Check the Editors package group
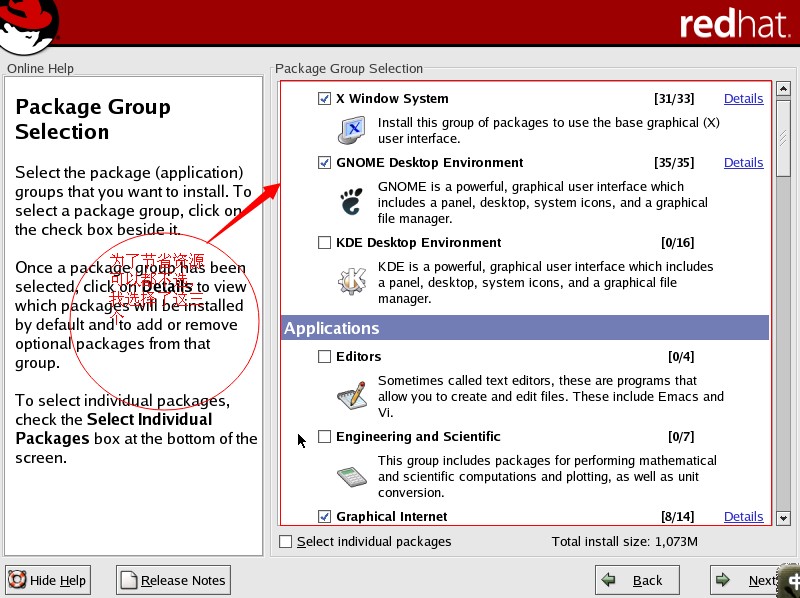The image size is (800, 598). [x=324, y=356]
